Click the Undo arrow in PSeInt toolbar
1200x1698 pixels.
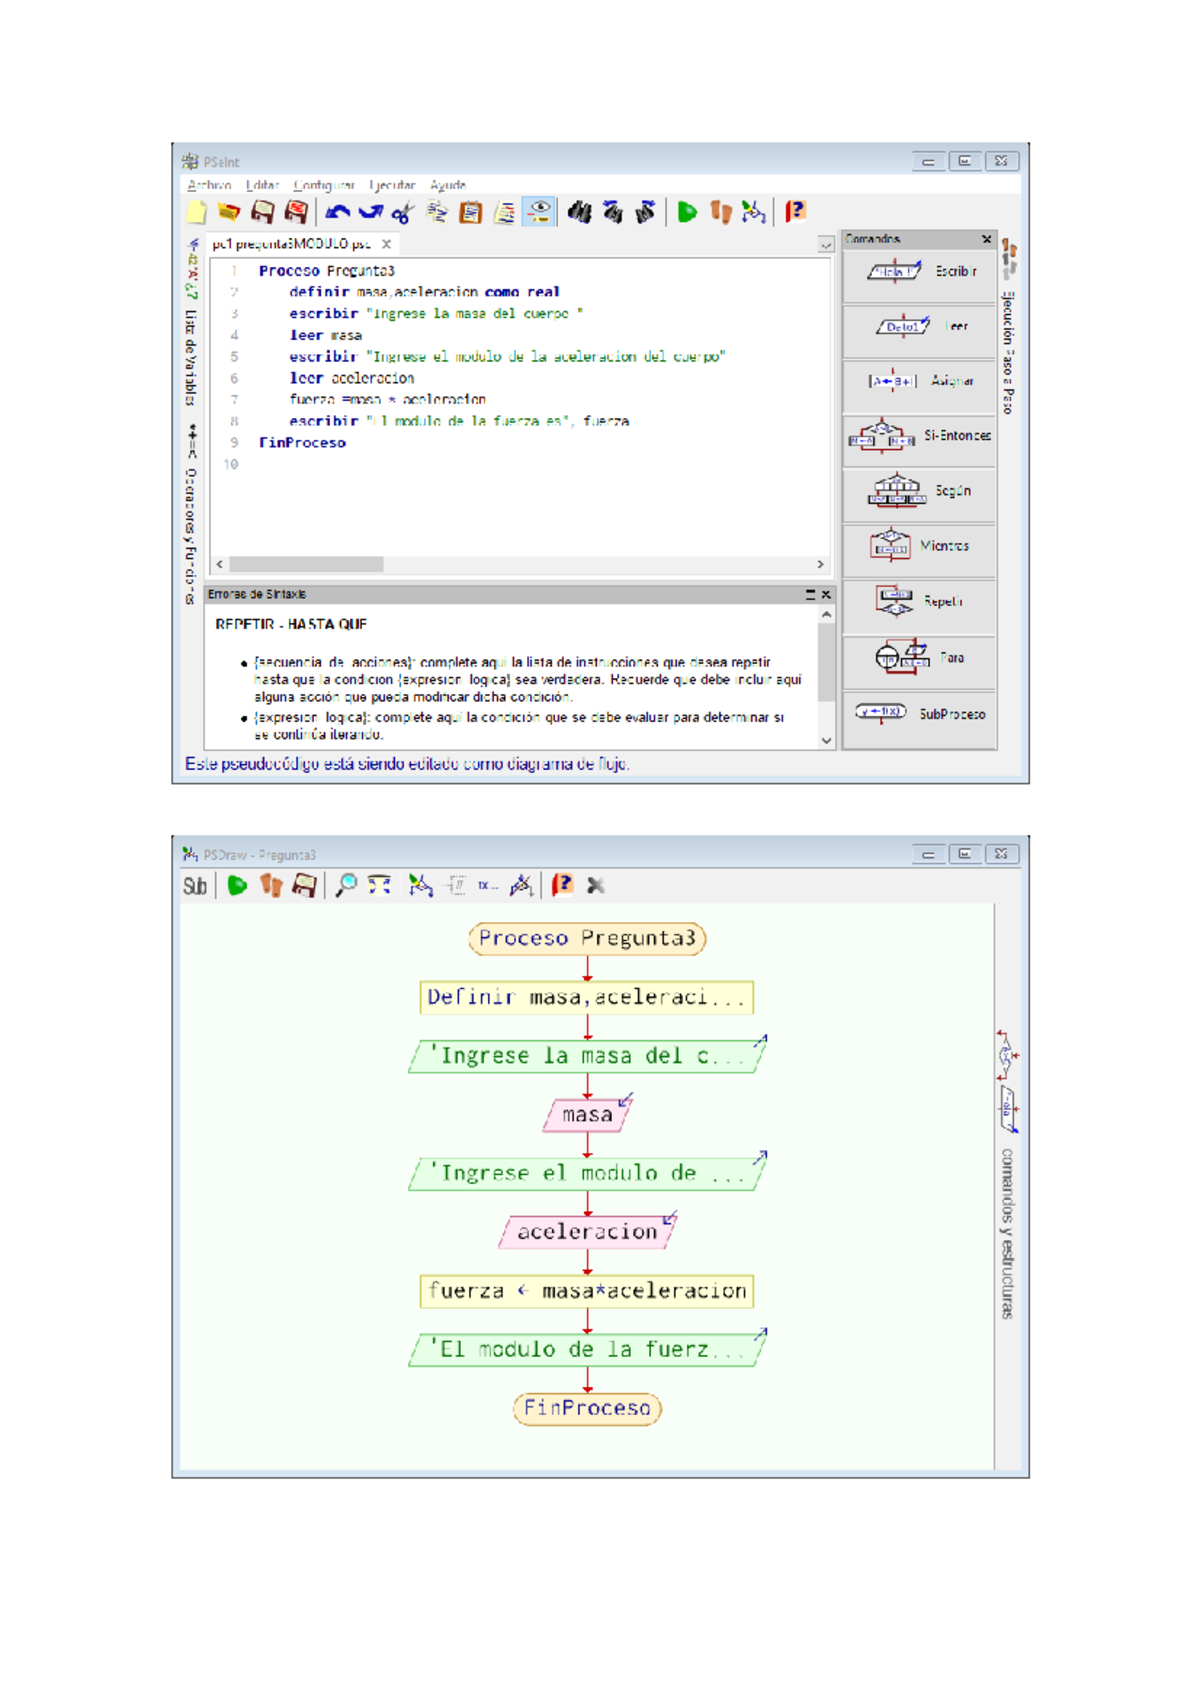pos(337,212)
